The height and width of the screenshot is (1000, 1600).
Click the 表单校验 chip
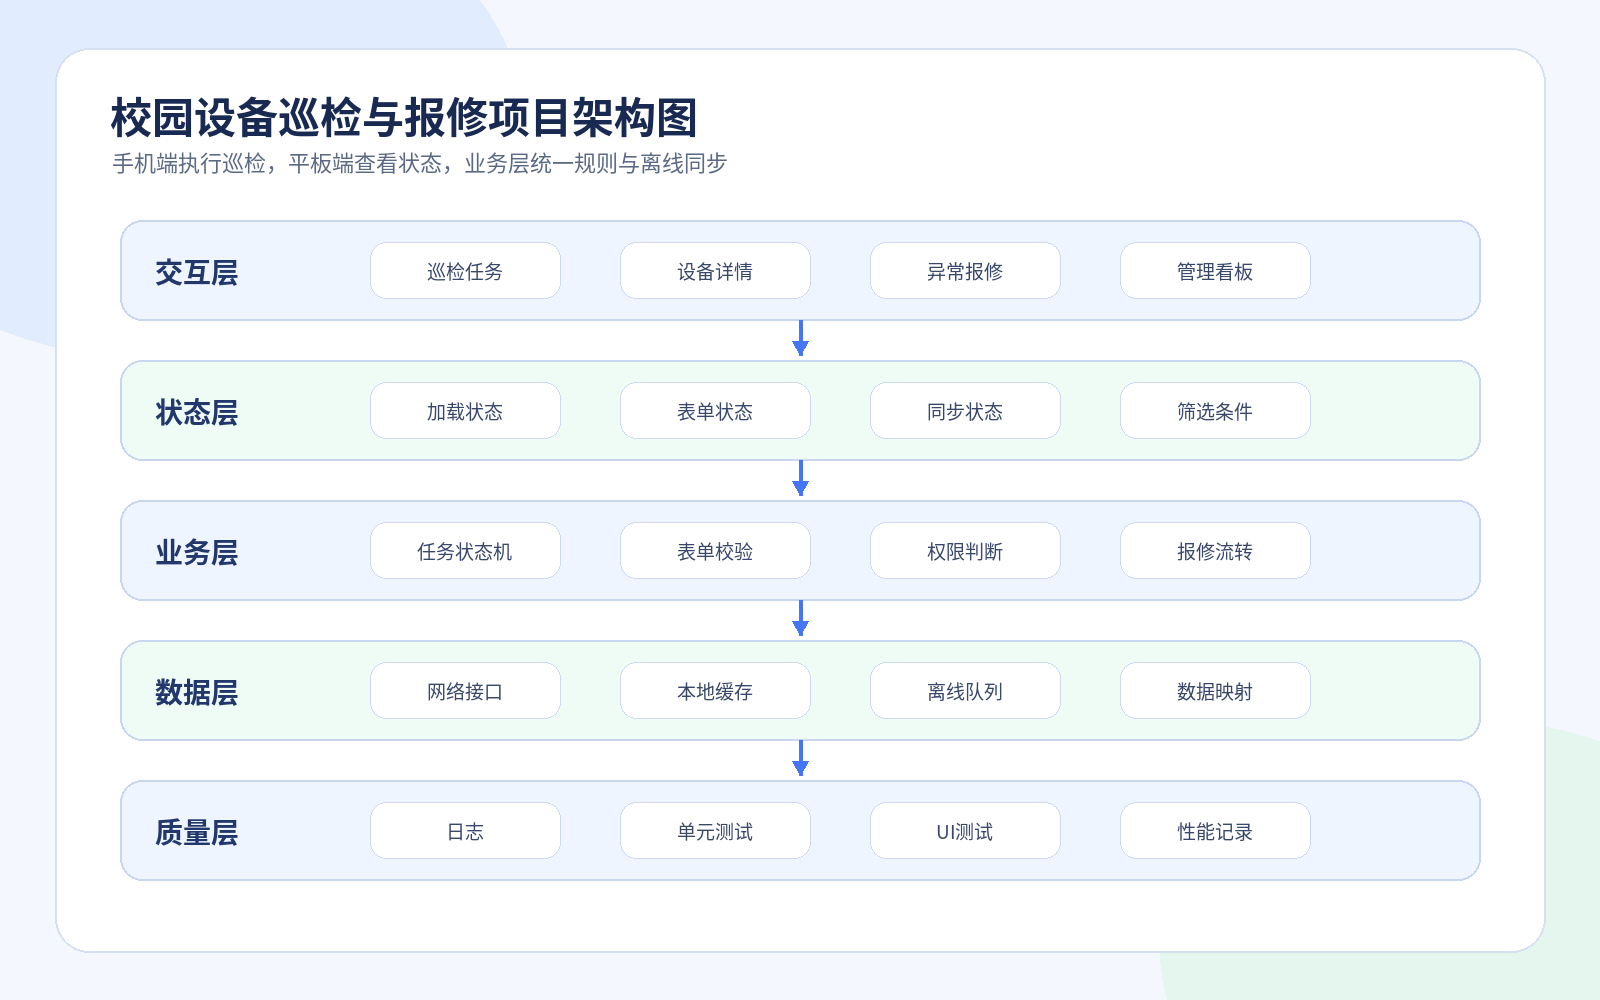click(715, 551)
